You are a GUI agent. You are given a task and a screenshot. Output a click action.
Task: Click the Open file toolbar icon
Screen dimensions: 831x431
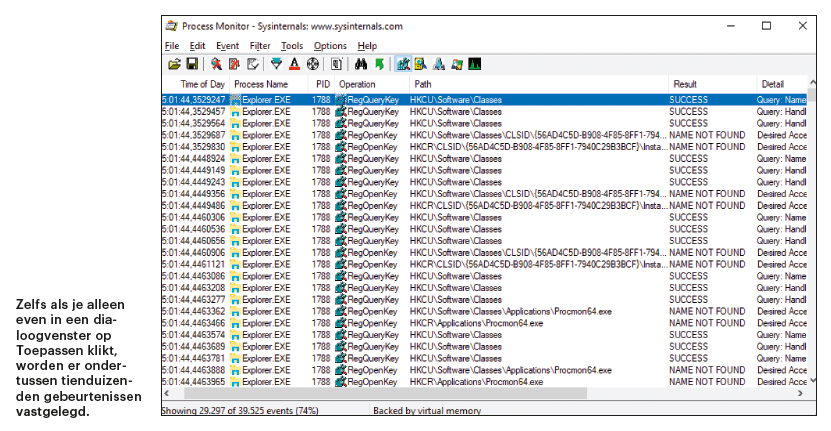tap(173, 64)
